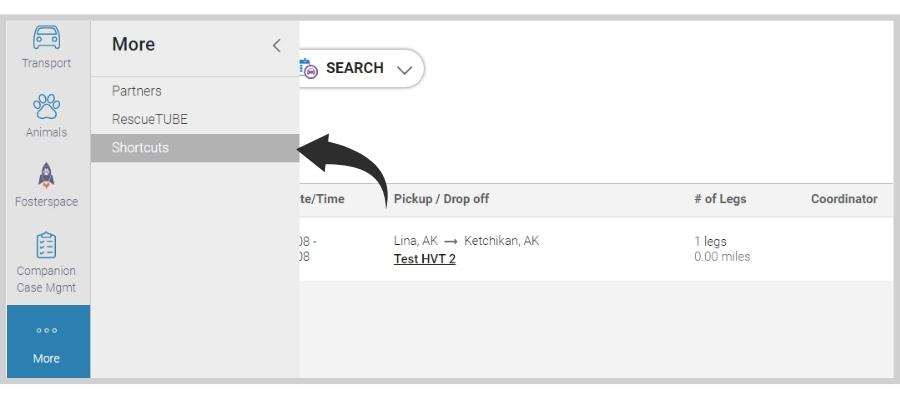Expand the SEARCH dropdown arrow
Image resolution: width=900 pixels, height=400 pixels.
point(405,70)
